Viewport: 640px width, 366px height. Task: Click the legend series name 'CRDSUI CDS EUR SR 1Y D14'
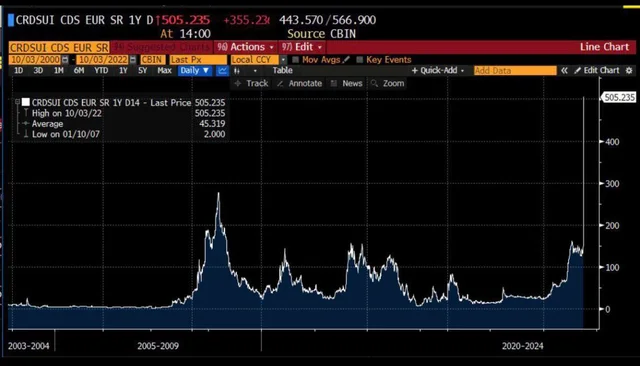click(86, 102)
